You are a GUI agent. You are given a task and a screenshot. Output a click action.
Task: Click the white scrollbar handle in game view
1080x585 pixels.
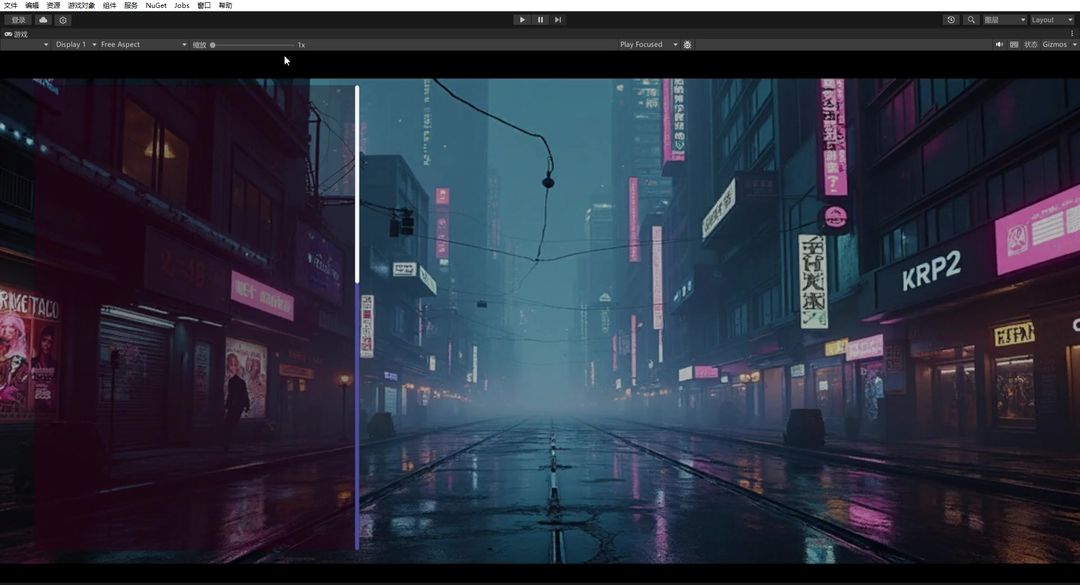pyautogui.click(x=357, y=183)
